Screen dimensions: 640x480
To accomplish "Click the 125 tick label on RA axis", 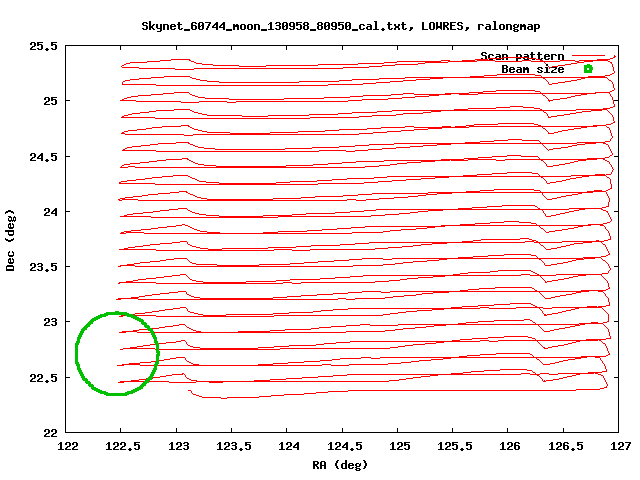I will [x=400, y=446].
